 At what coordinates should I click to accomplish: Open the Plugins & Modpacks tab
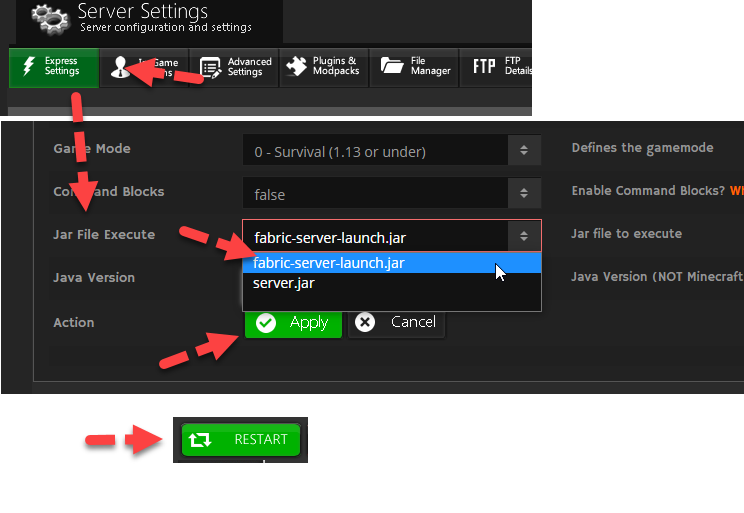[x=324, y=67]
